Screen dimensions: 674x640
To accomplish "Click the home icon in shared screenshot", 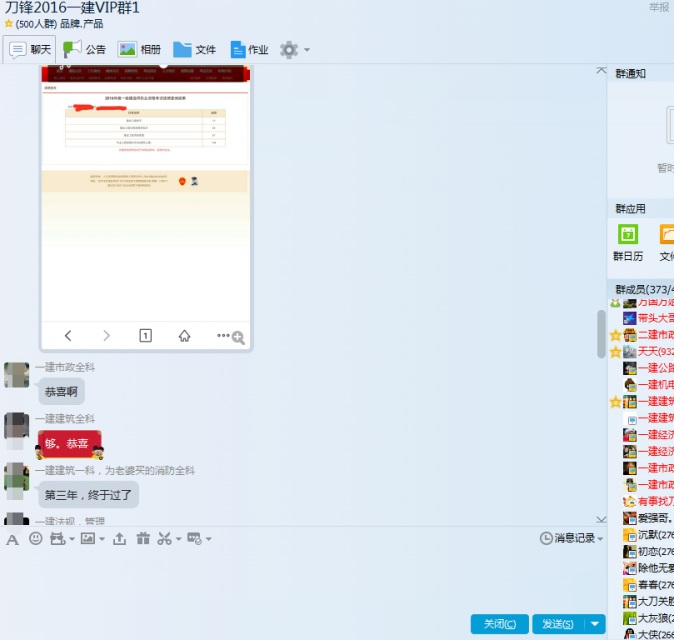I will [184, 335].
